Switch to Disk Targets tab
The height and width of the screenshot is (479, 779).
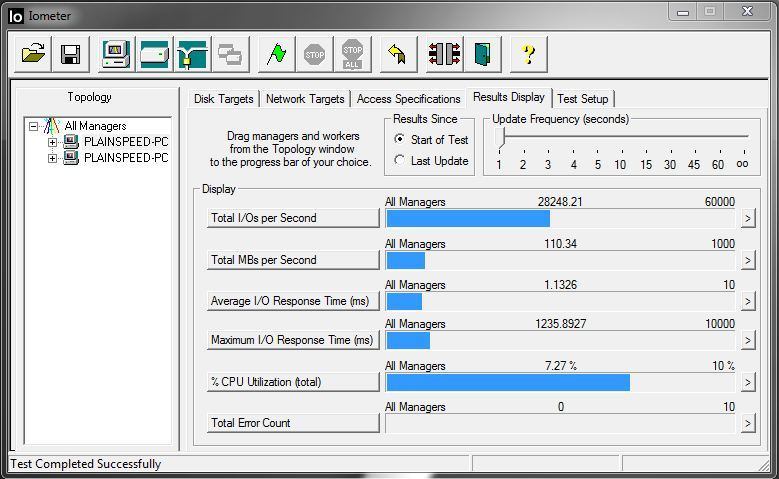[x=224, y=98]
